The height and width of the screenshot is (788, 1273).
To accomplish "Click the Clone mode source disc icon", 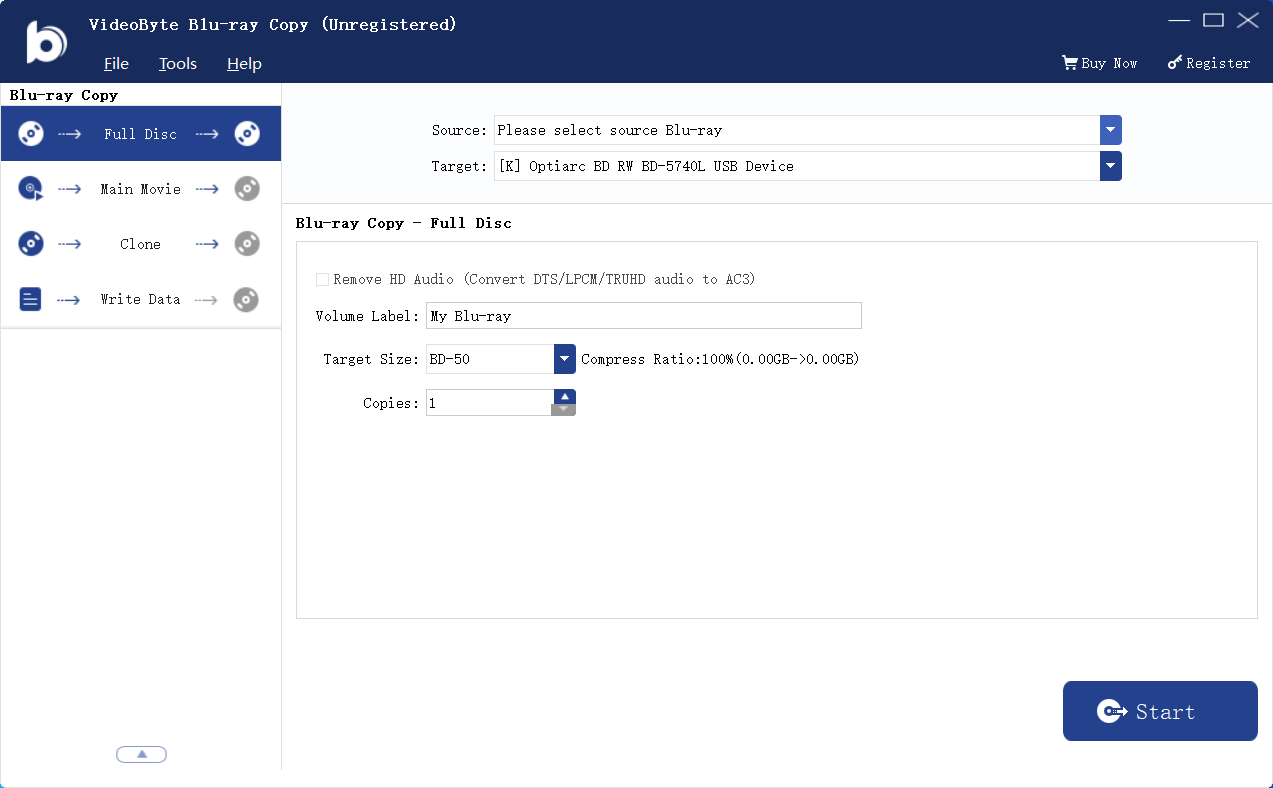I will point(32,244).
